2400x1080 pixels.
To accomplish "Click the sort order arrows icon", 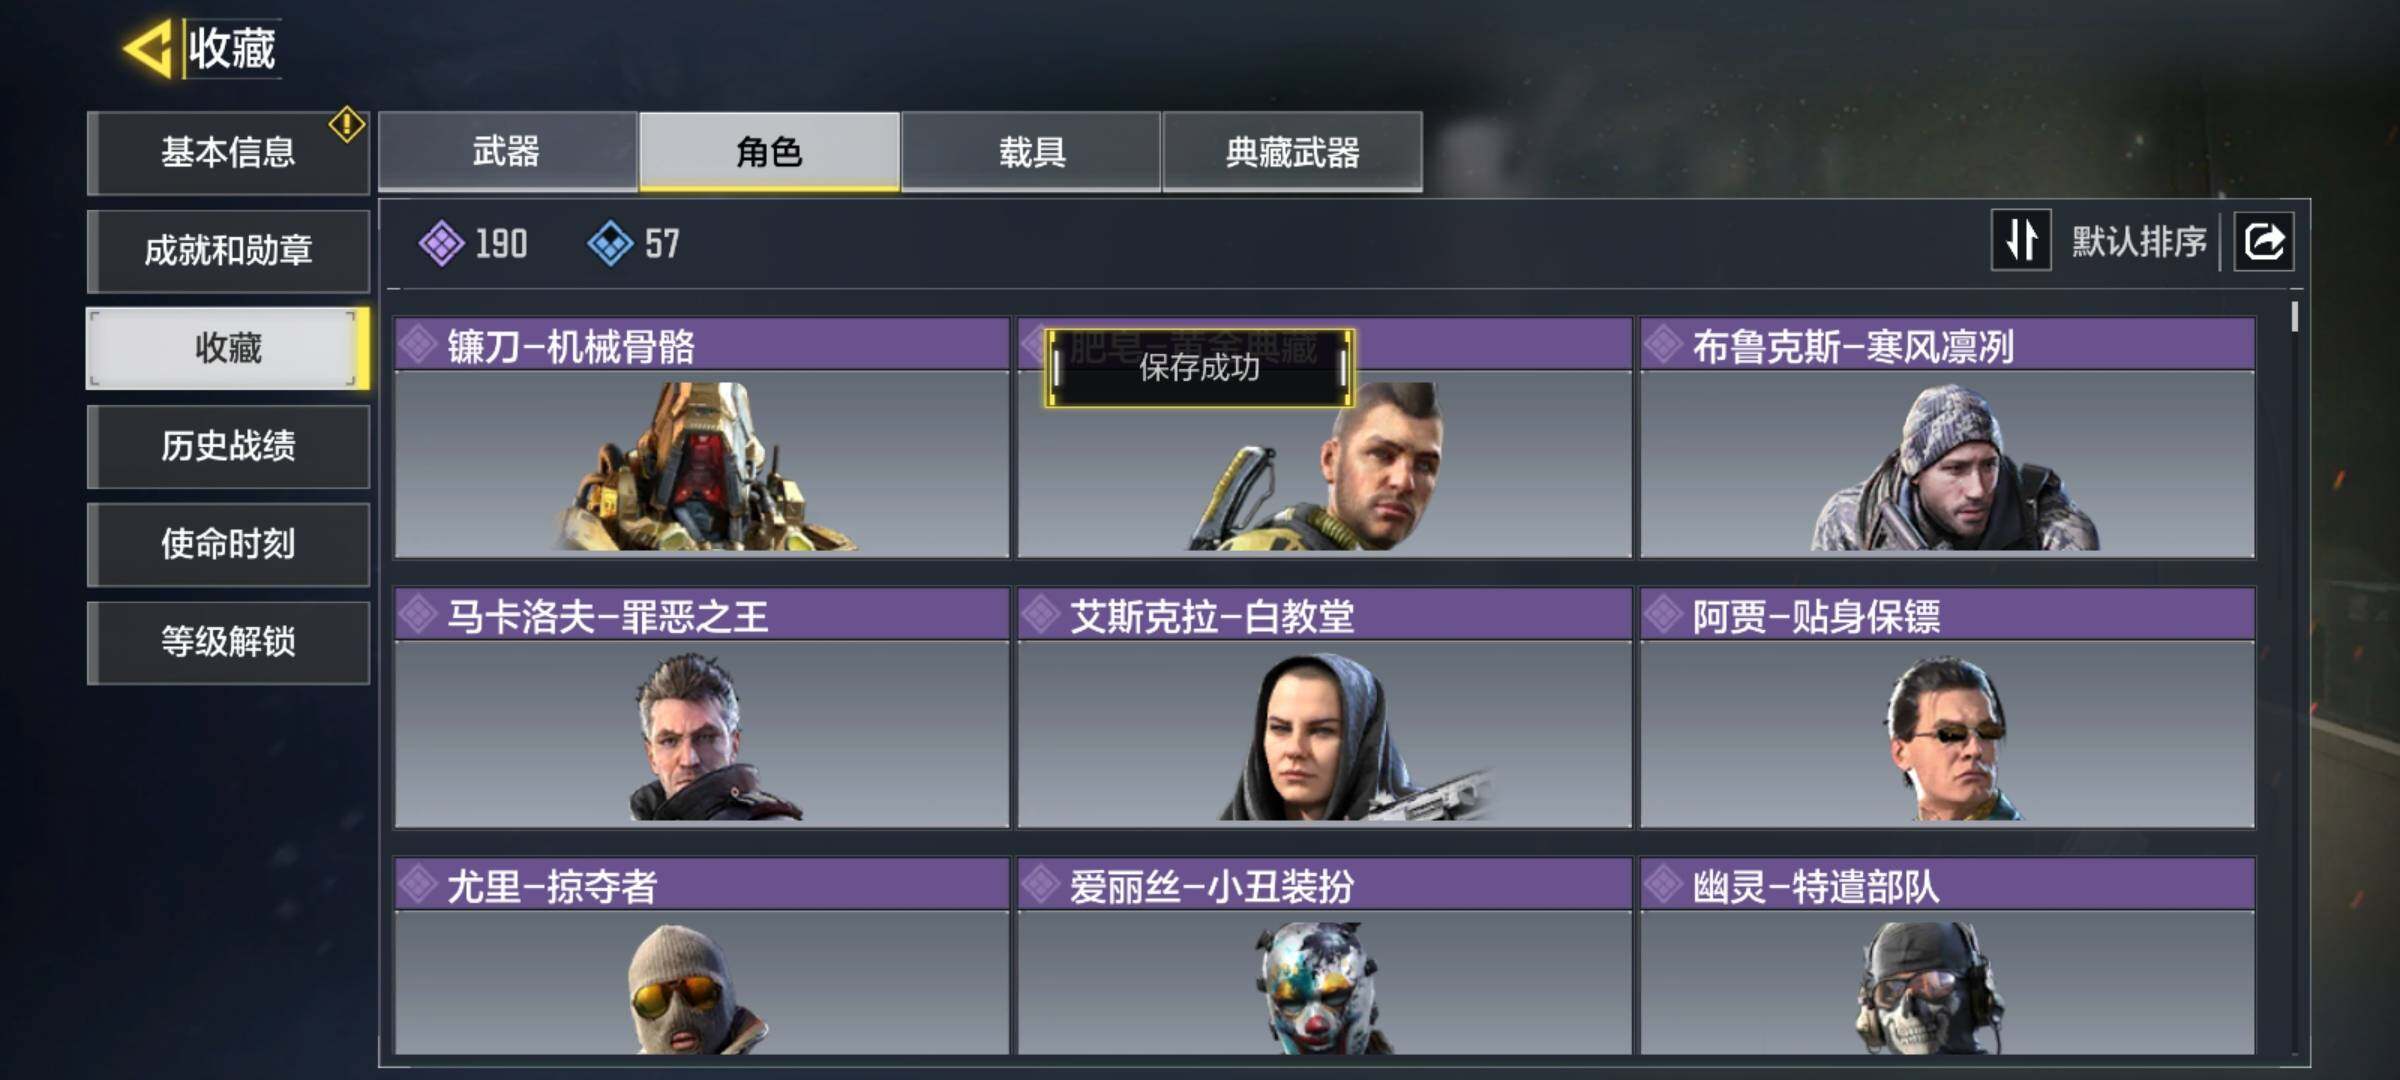I will (x=2021, y=240).
